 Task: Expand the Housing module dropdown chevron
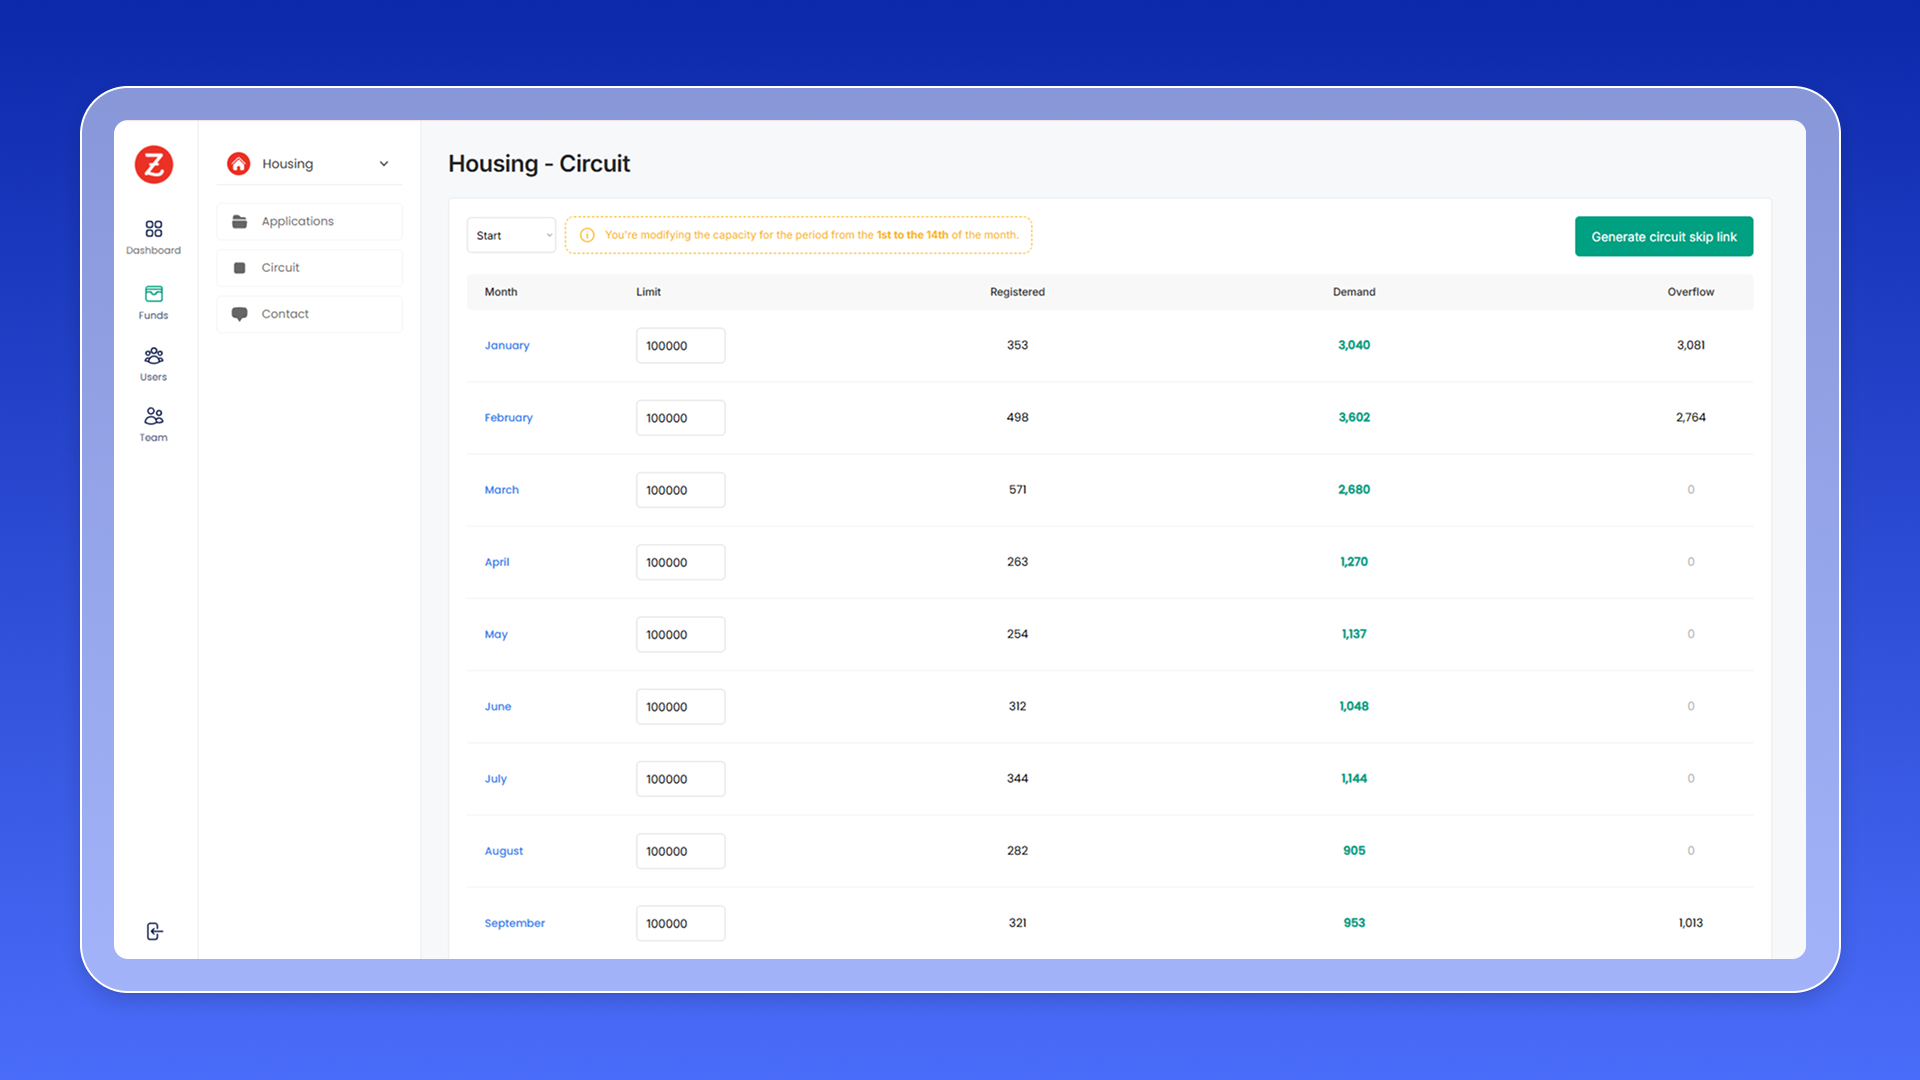click(x=384, y=164)
